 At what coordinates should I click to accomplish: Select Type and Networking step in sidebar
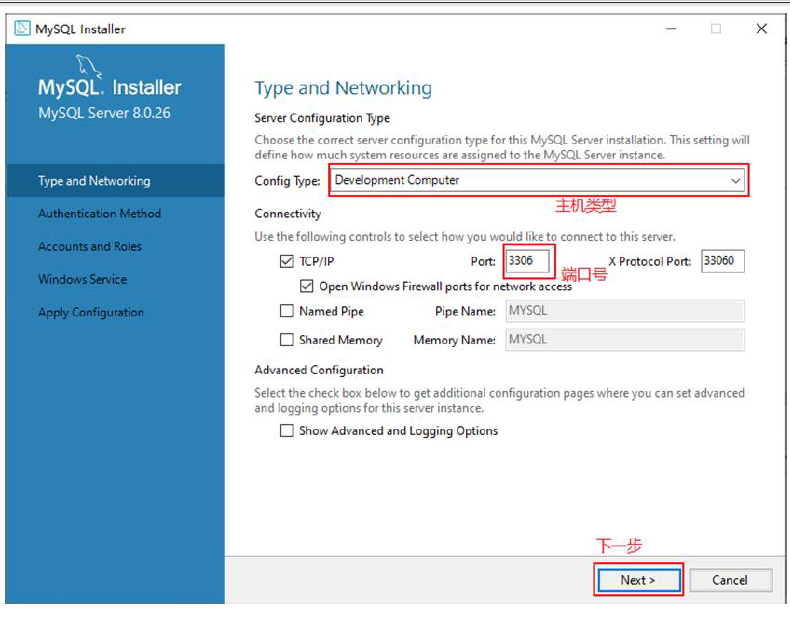[x=115, y=181]
